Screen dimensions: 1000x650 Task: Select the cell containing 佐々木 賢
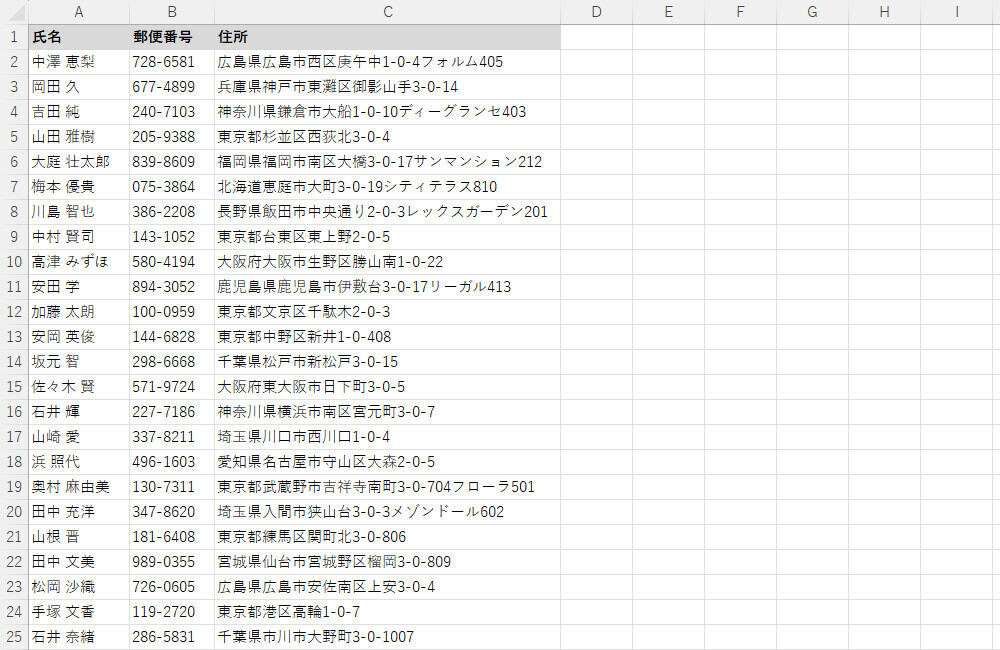point(78,387)
